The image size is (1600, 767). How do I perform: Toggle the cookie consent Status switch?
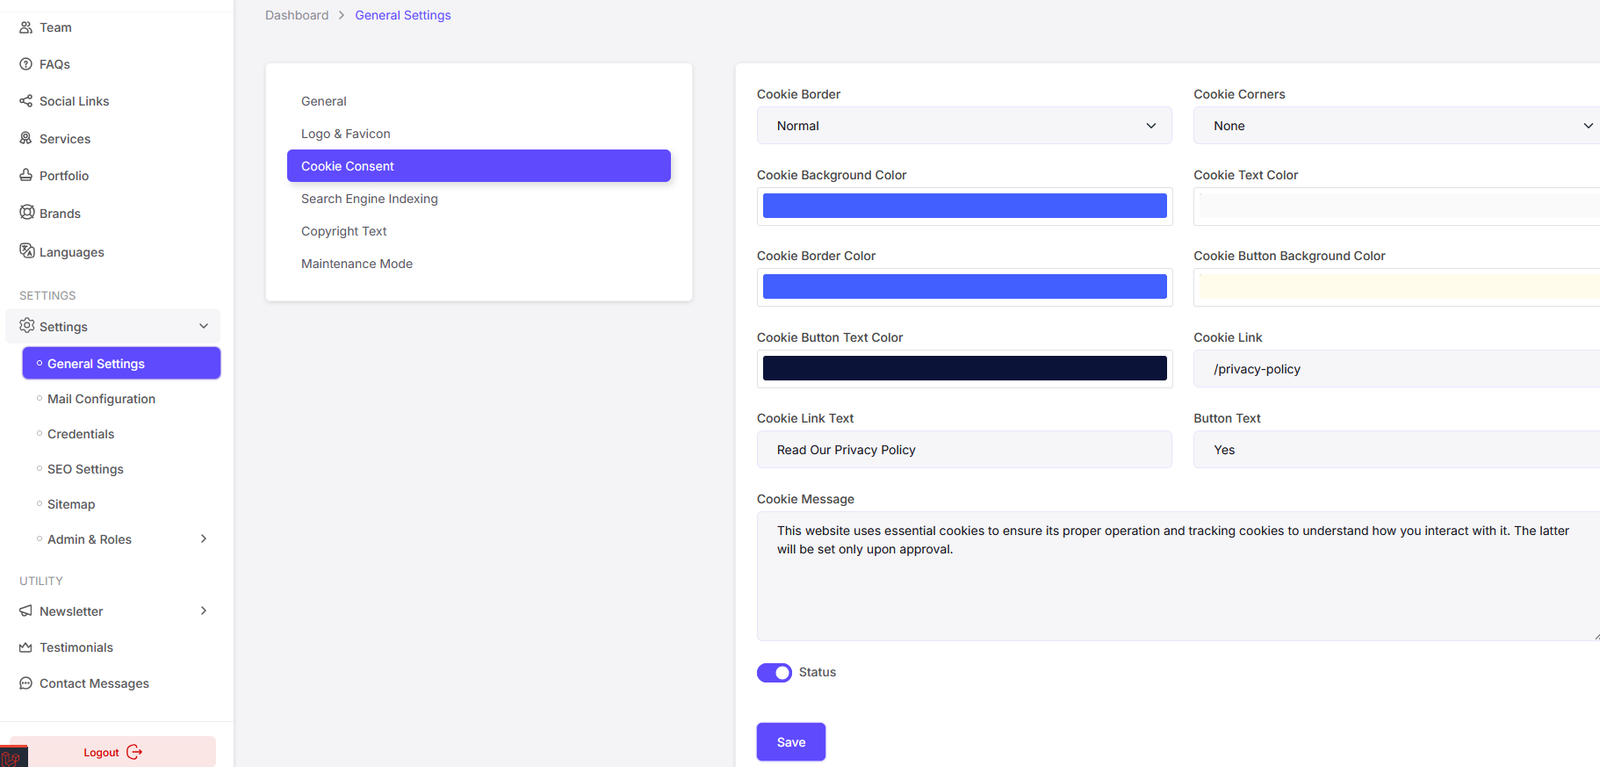[x=774, y=673]
